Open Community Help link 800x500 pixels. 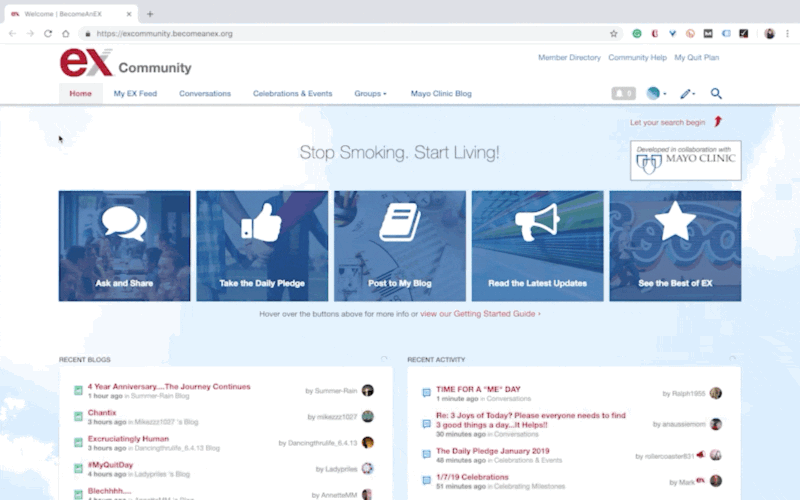(637, 58)
